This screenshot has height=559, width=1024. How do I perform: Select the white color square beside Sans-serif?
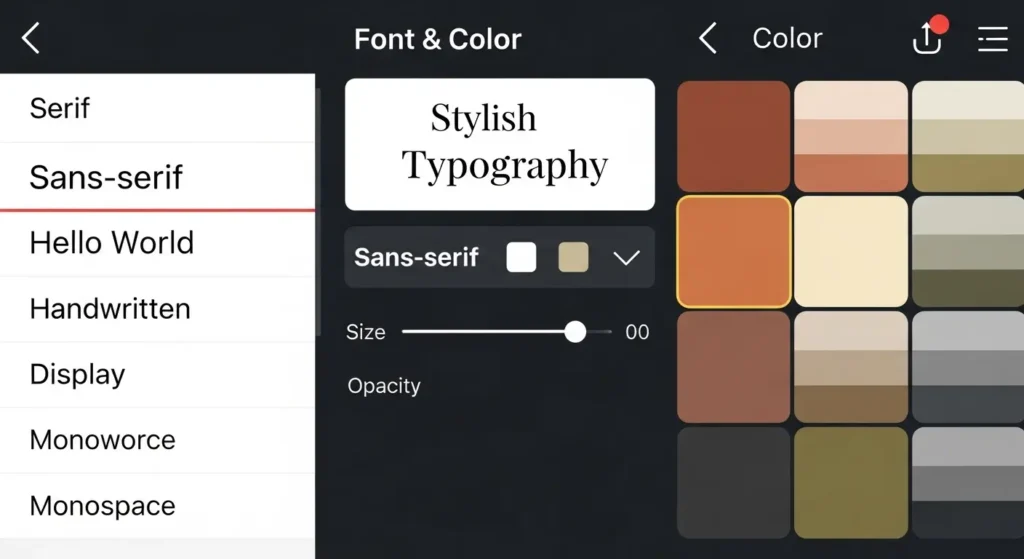[x=521, y=257]
